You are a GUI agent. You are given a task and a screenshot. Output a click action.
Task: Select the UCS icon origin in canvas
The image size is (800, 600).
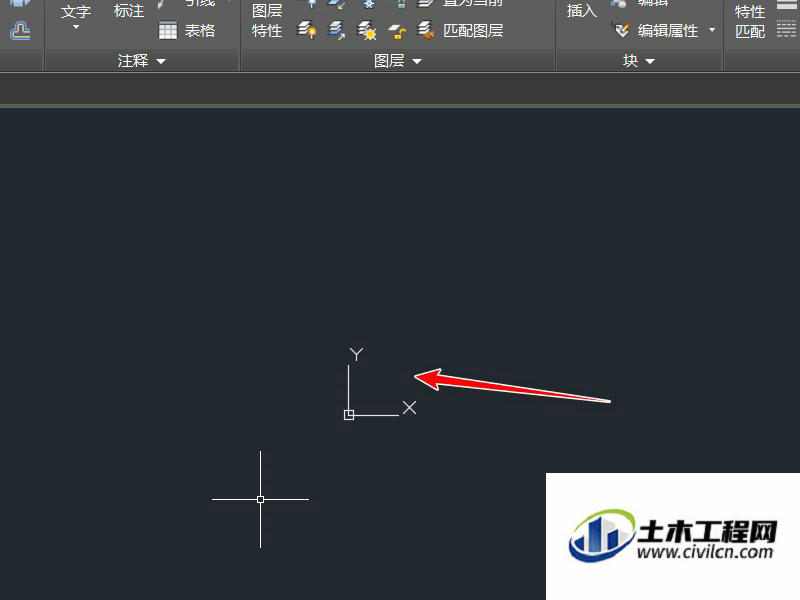pos(349,415)
